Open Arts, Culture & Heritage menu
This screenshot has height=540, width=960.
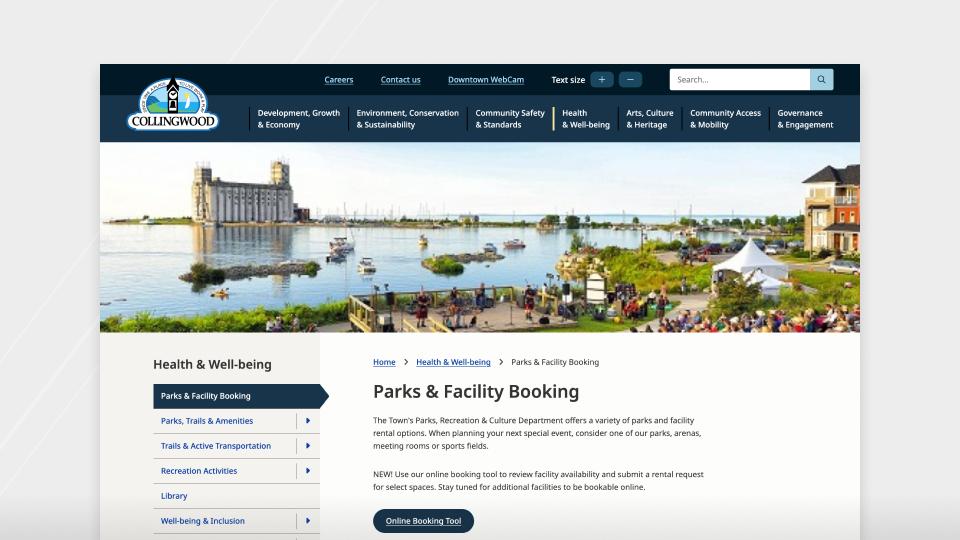[x=649, y=119]
